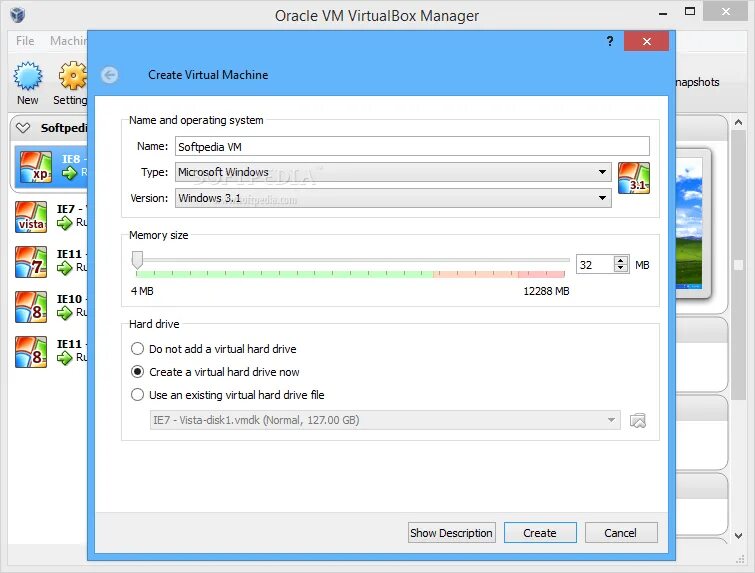This screenshot has width=755, height=573.
Task: Click the Cancel button
Action: (621, 533)
